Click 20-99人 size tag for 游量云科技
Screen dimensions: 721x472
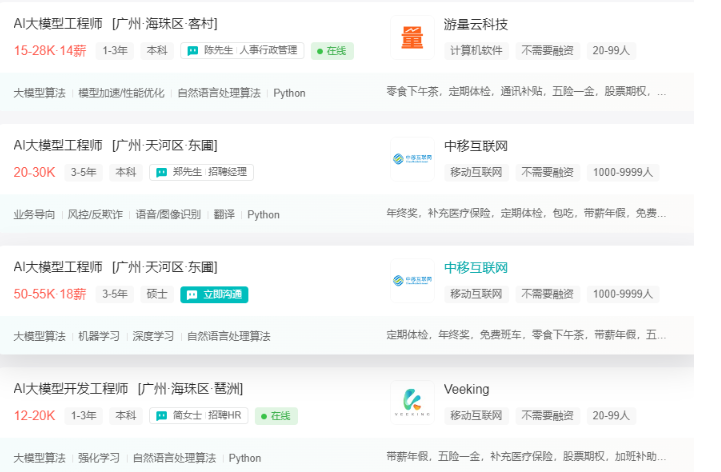(611, 51)
